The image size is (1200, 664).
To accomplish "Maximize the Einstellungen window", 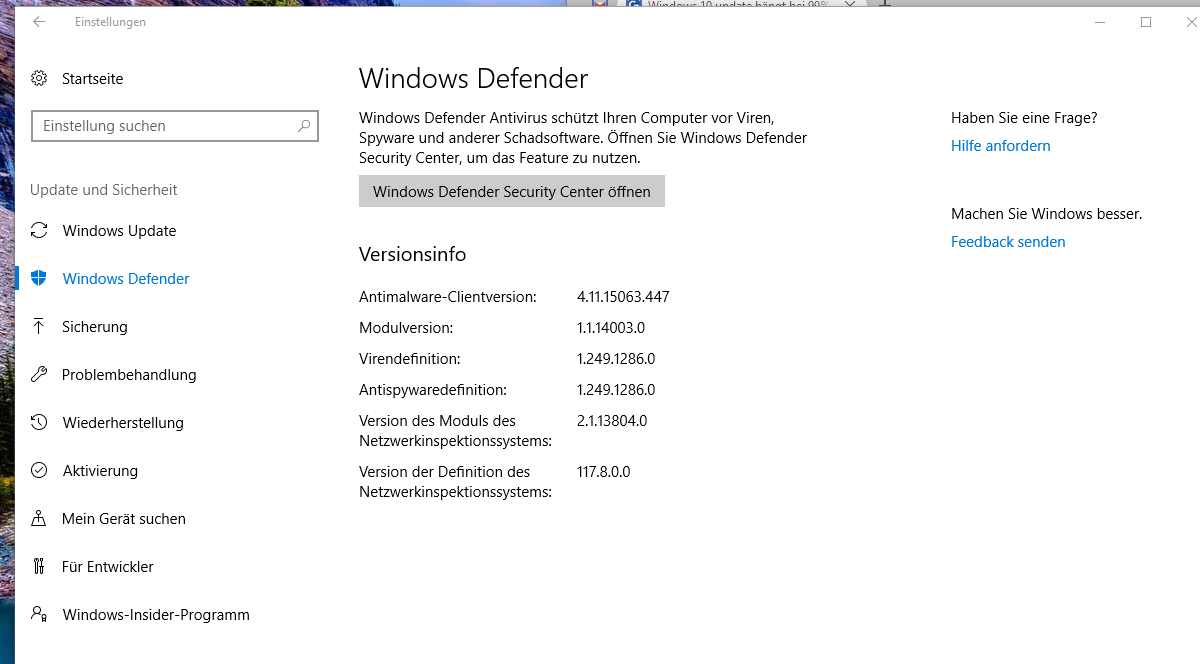I will (1146, 22).
